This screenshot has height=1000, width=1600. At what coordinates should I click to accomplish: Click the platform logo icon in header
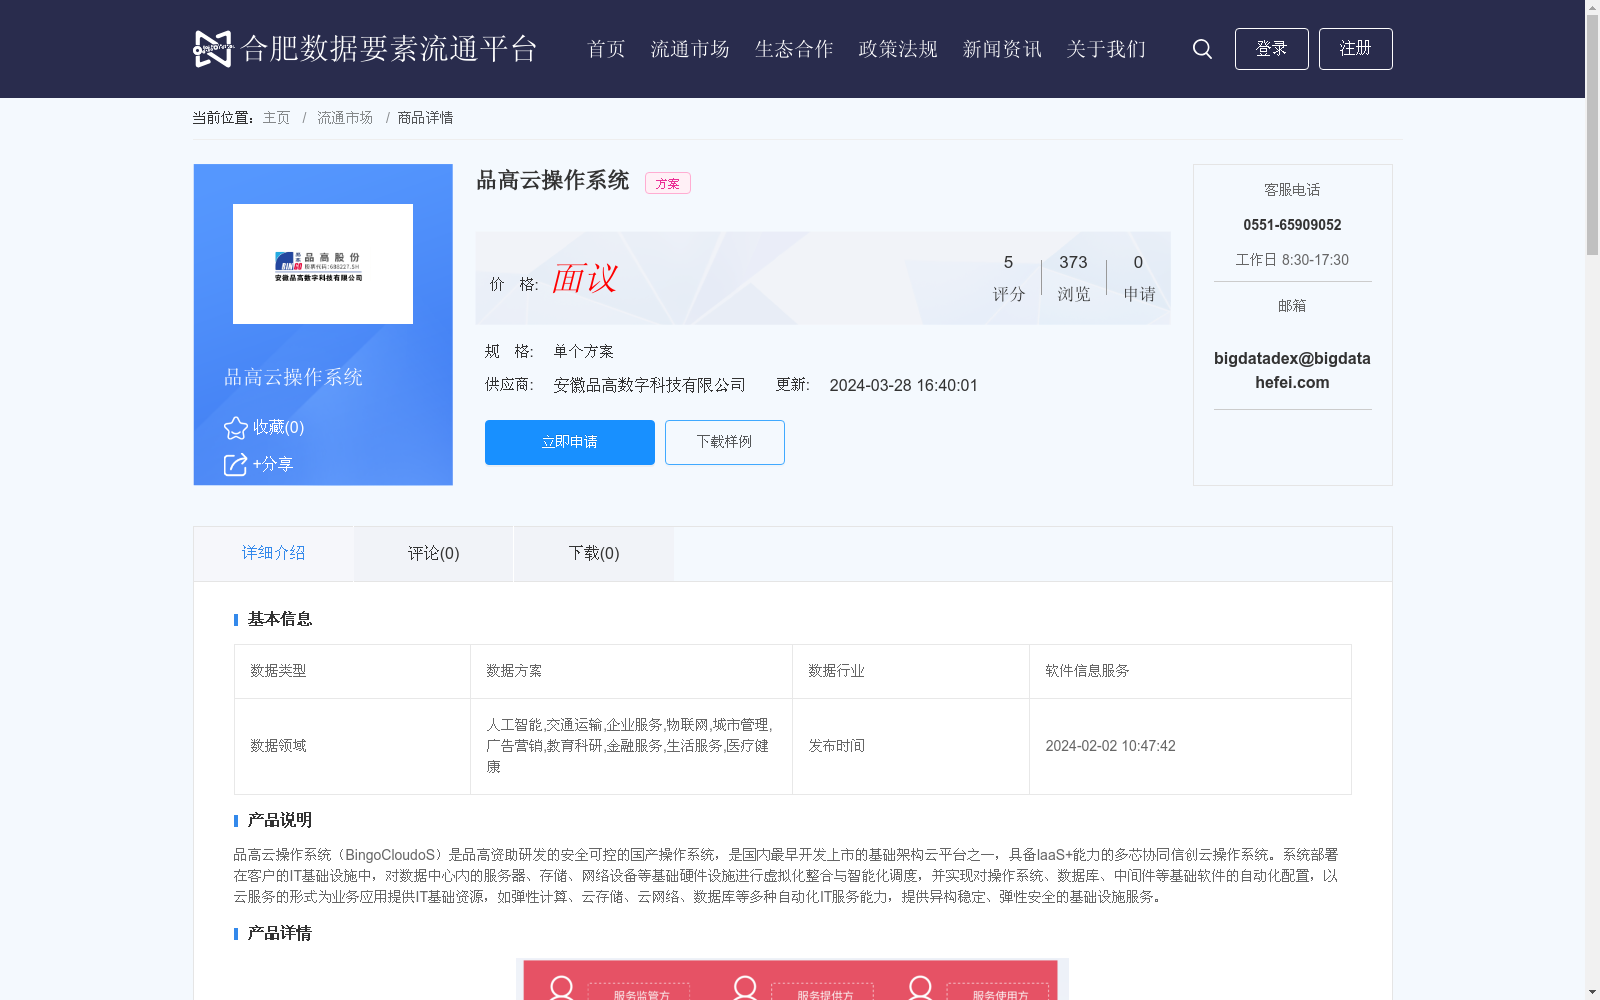coord(212,49)
